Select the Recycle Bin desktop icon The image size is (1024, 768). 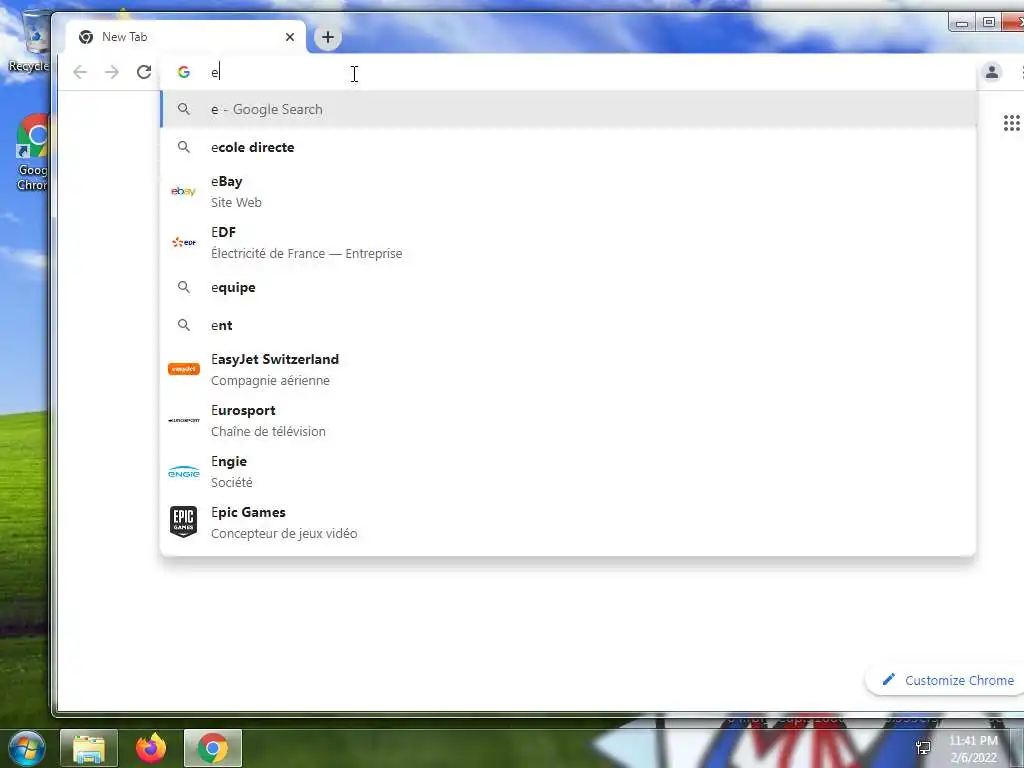29,40
